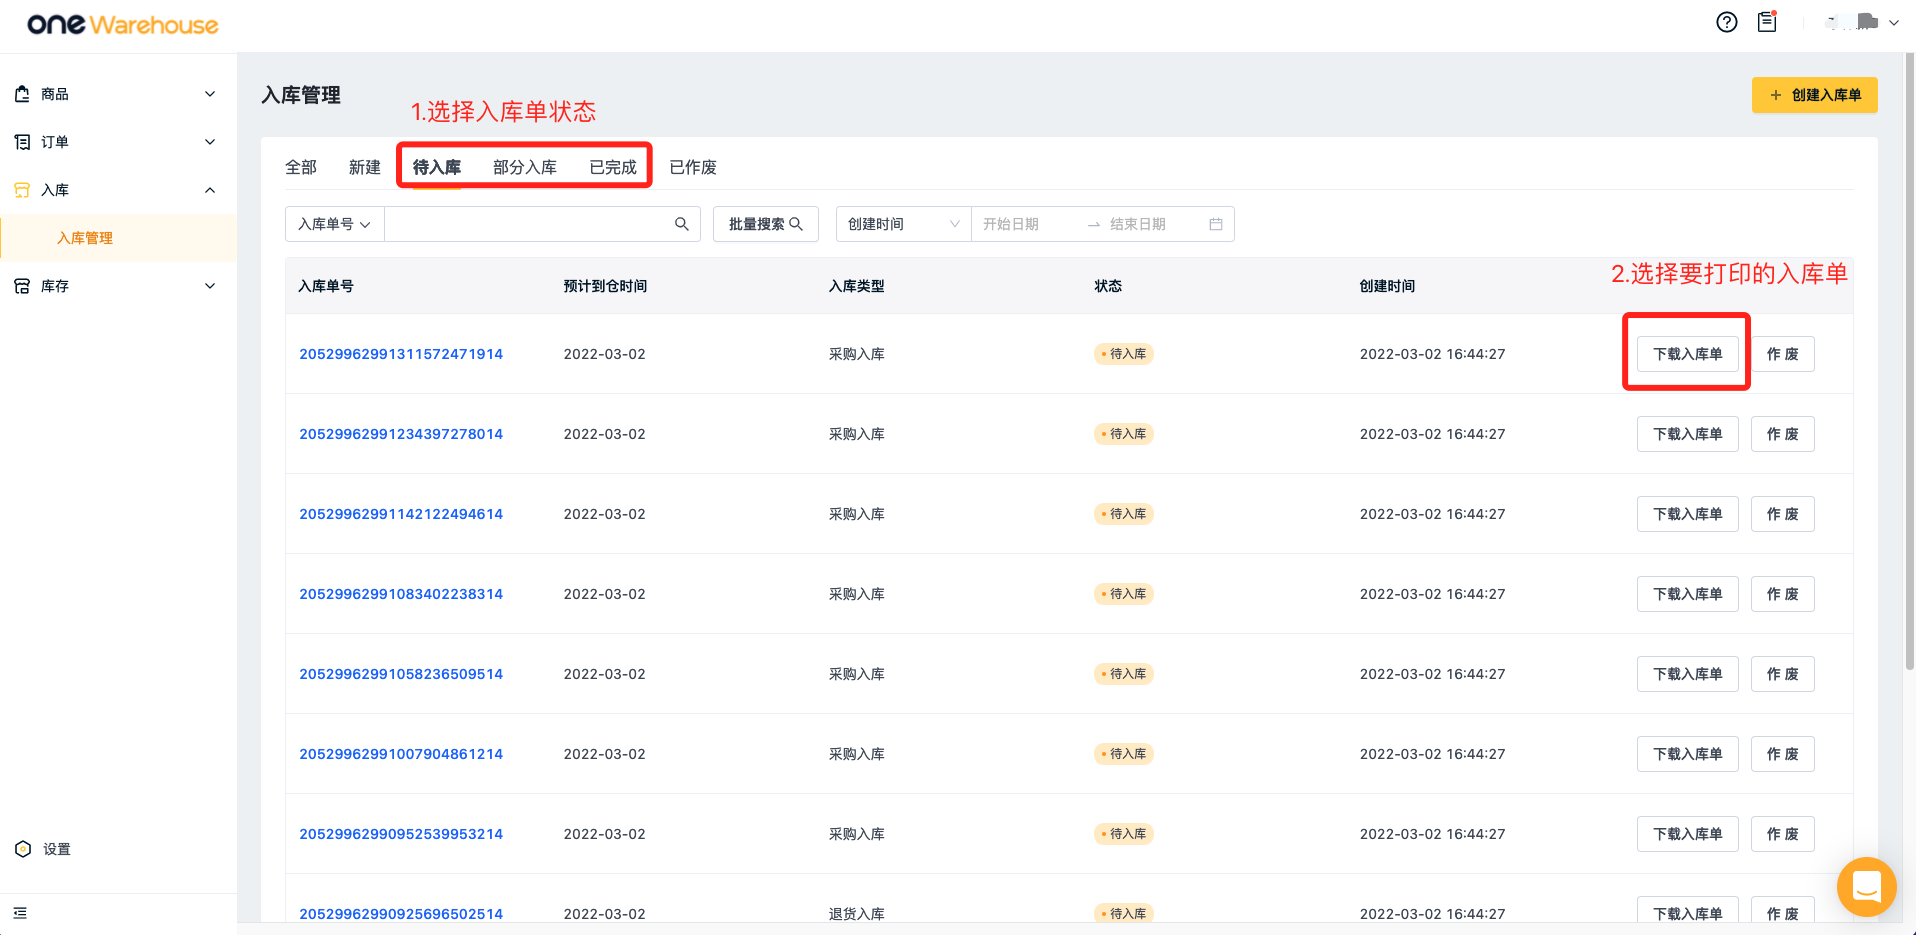The image size is (1916, 935).
Task: Click 下载入库单 for order ending 509514
Action: (x=1687, y=674)
